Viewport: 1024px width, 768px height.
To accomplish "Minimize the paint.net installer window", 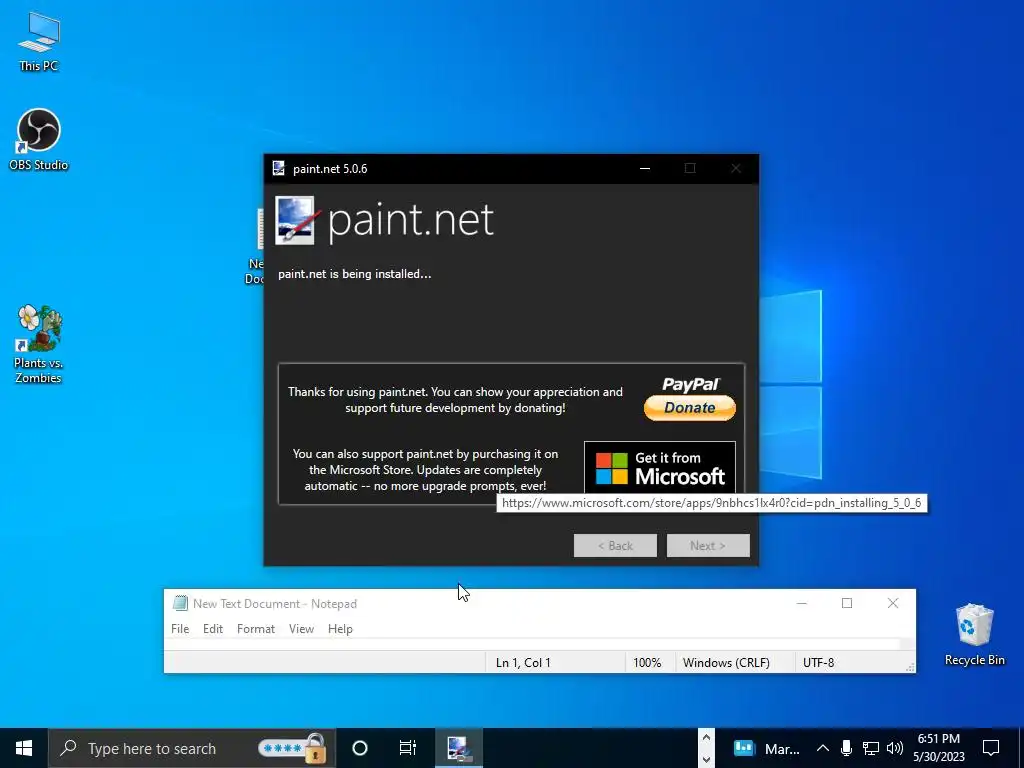I will coord(645,168).
